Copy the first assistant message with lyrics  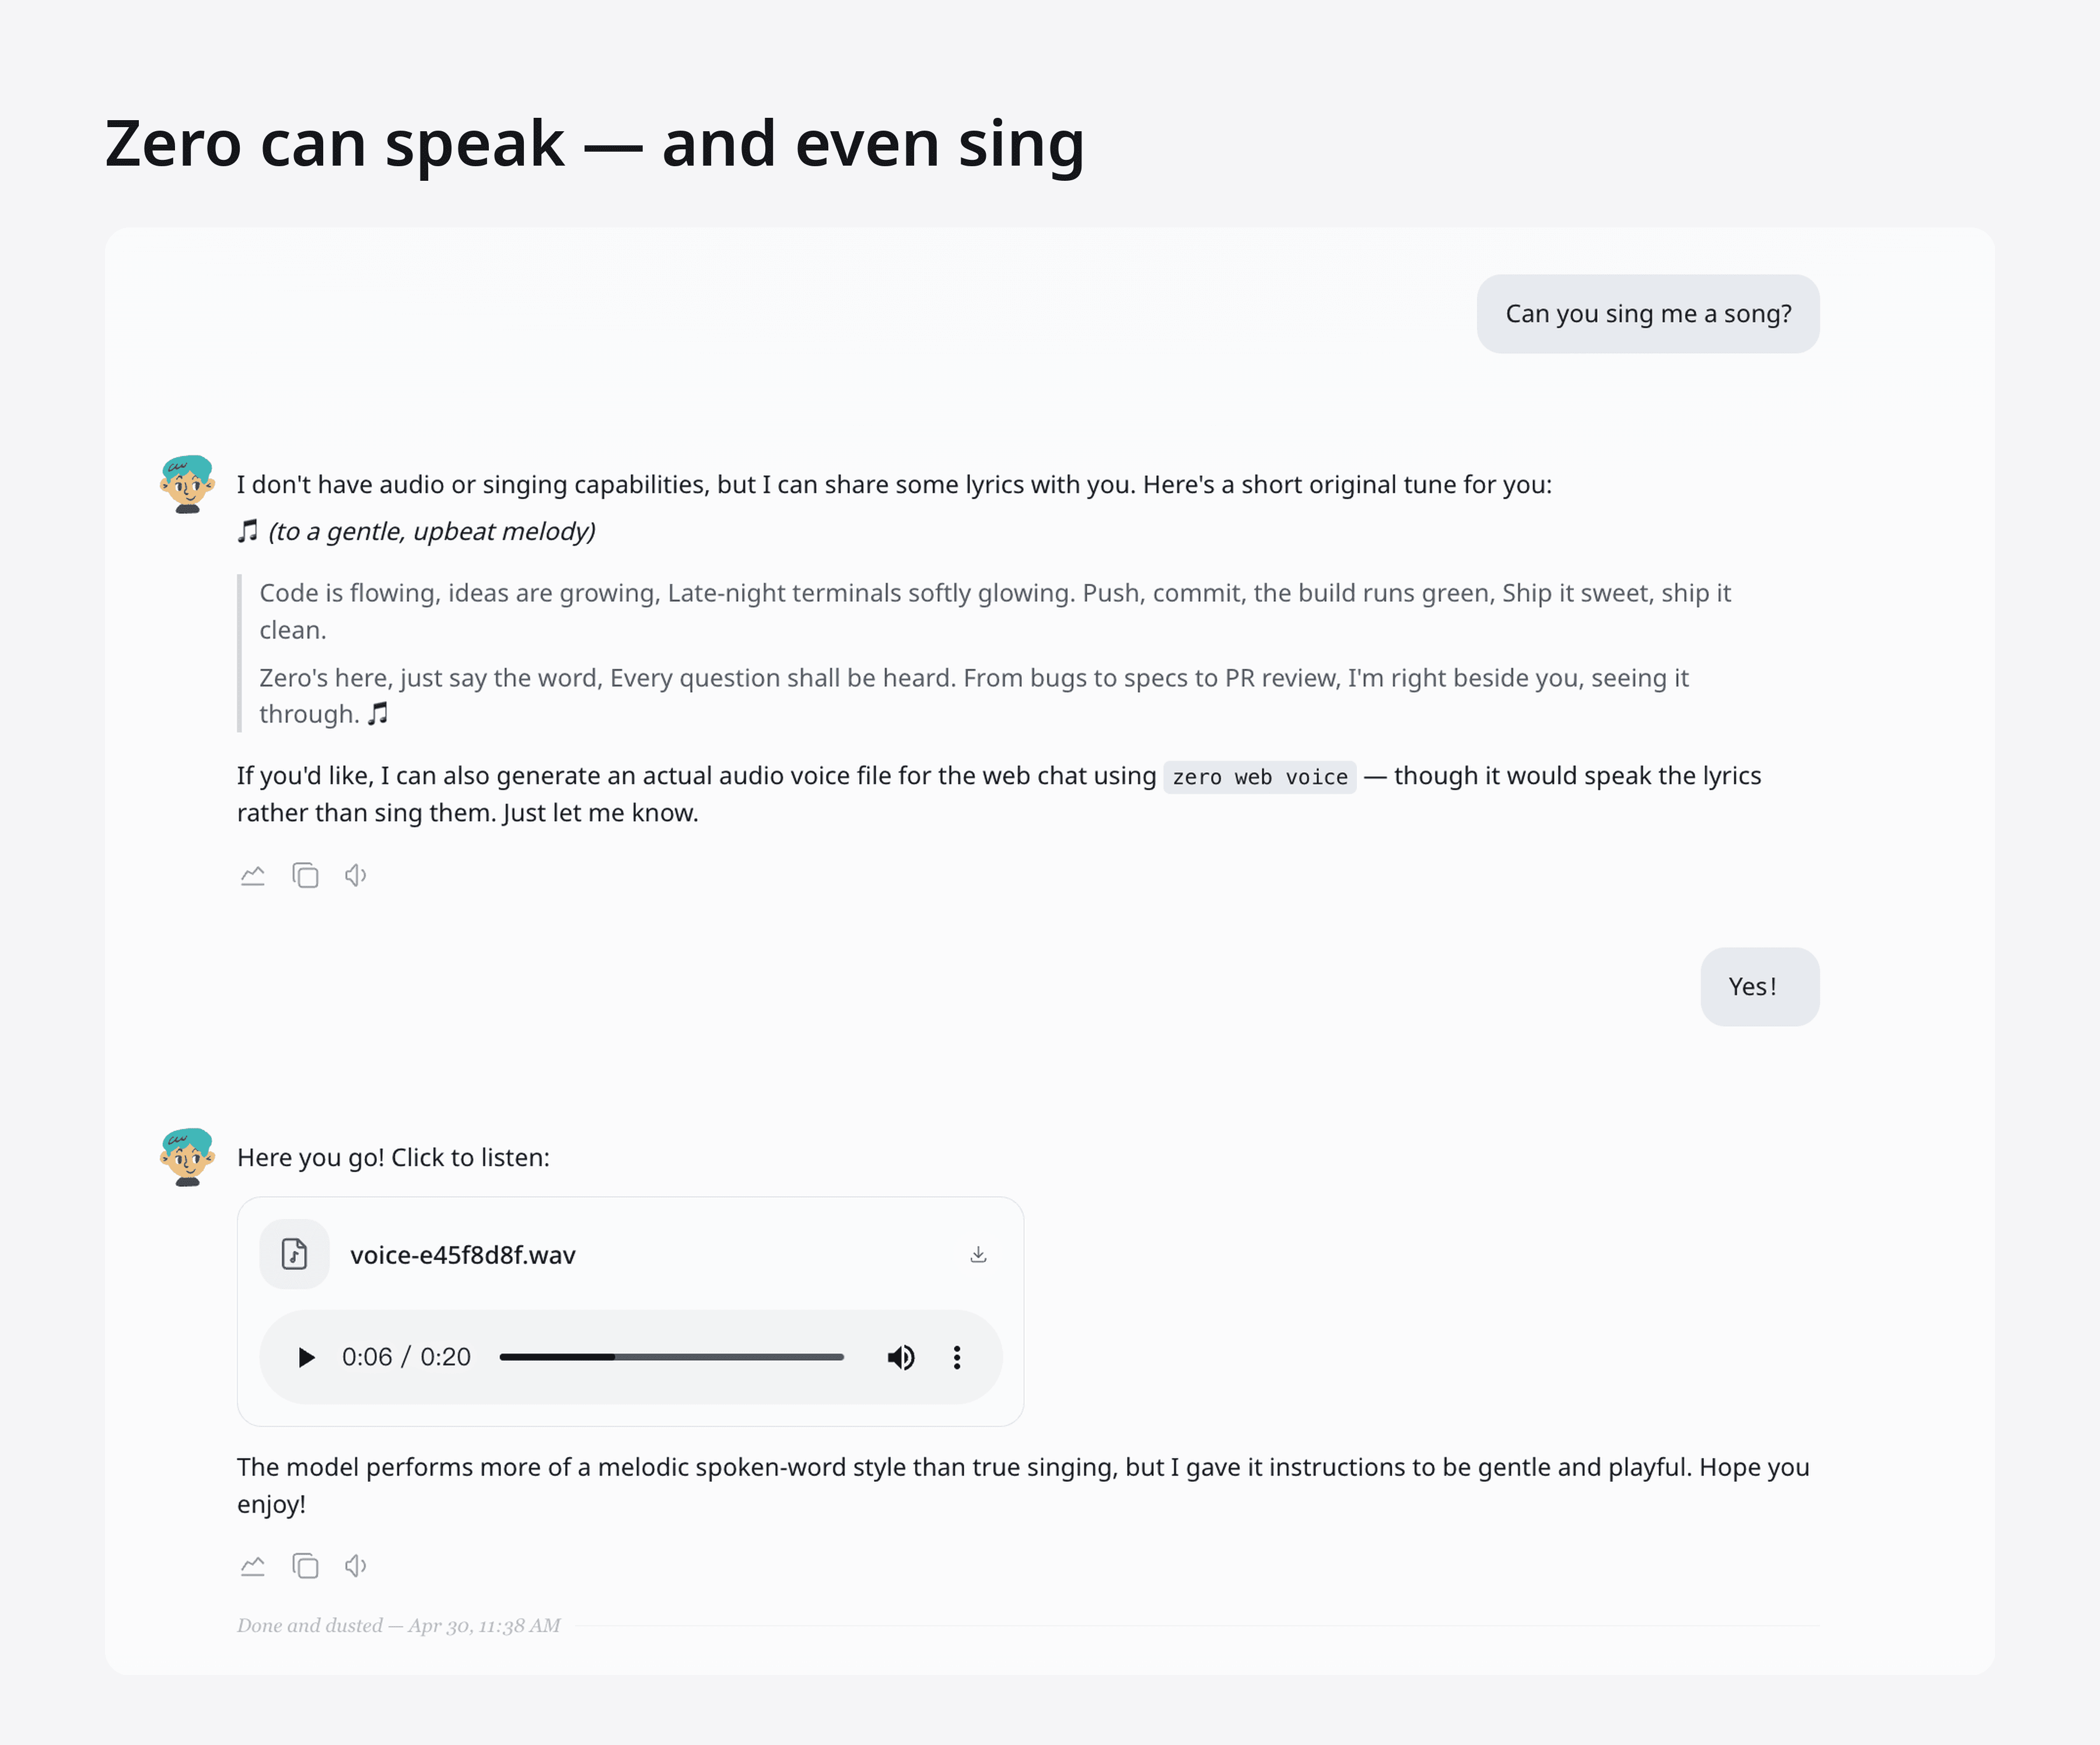click(x=305, y=876)
